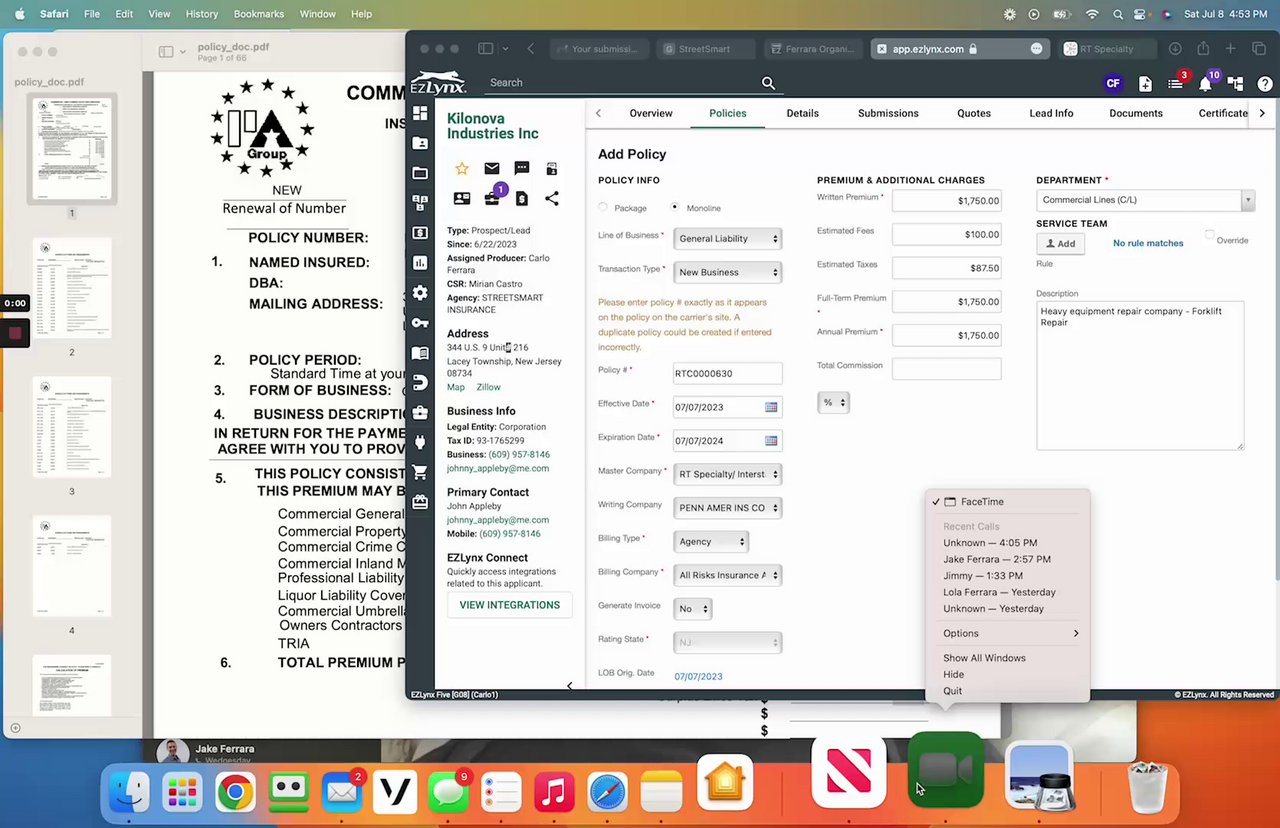Switch to the Overview tab

[x=651, y=113]
